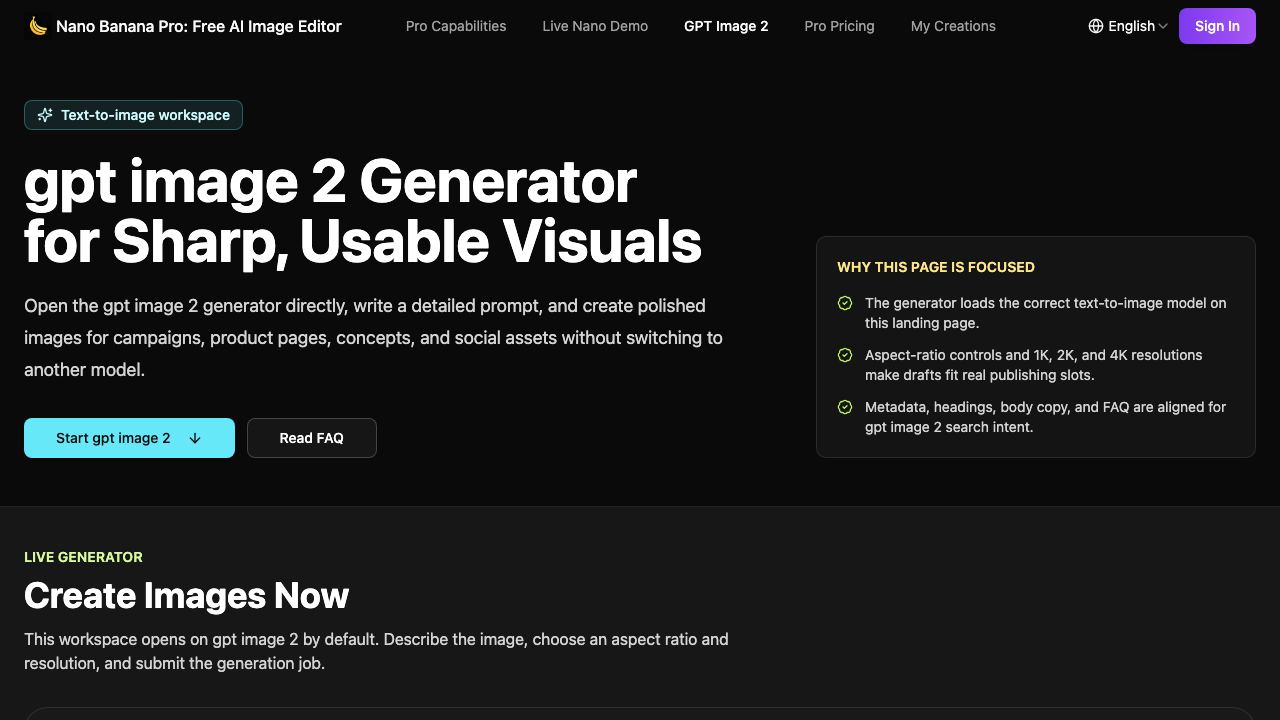The height and width of the screenshot is (720, 1280).
Task: Open the Pro Capabilities nav item
Action: [x=456, y=26]
